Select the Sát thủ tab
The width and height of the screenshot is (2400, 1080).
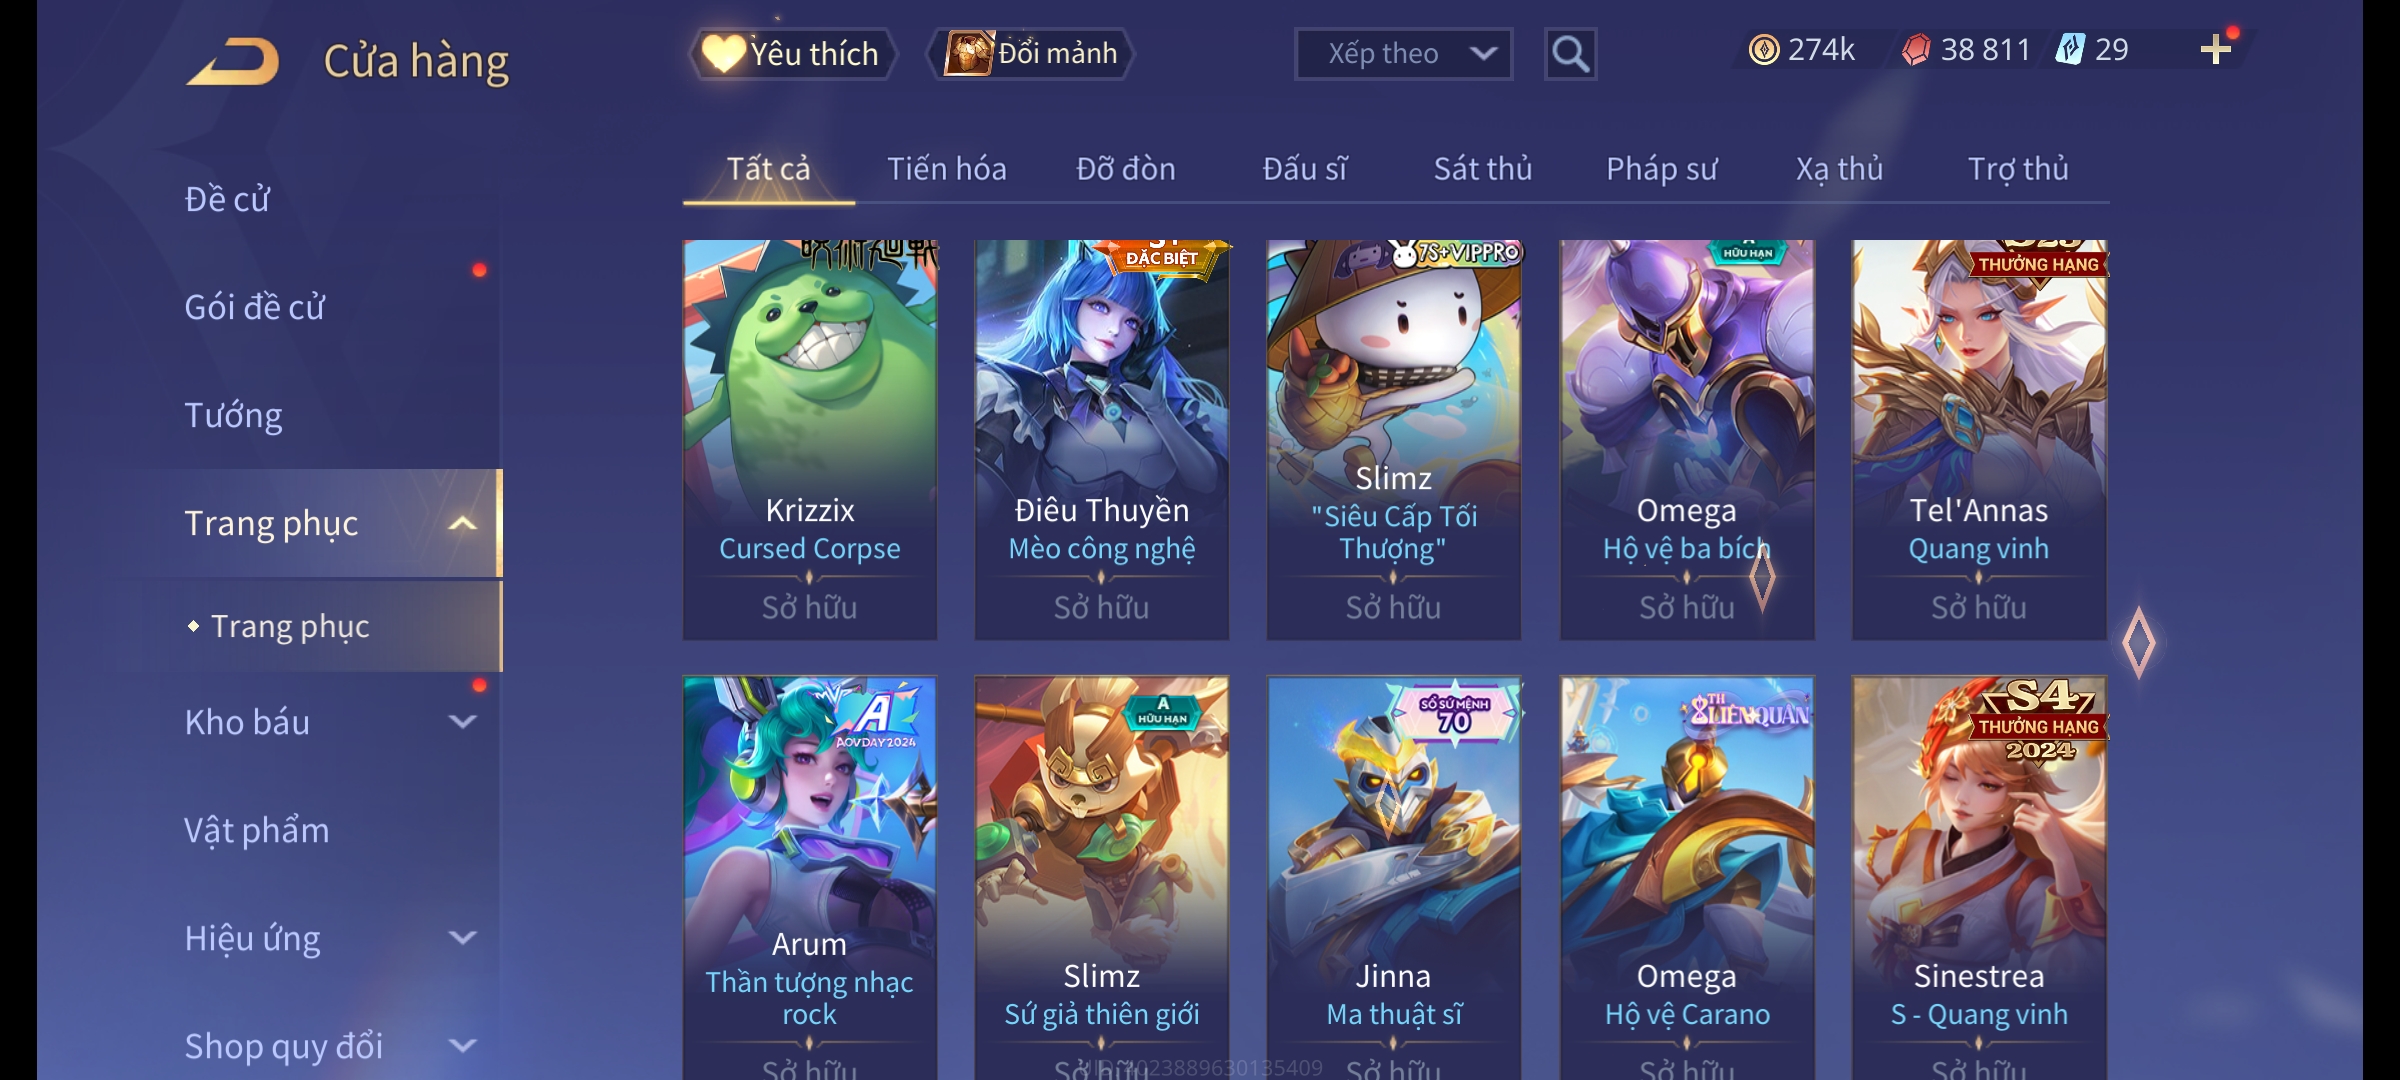(x=1483, y=169)
